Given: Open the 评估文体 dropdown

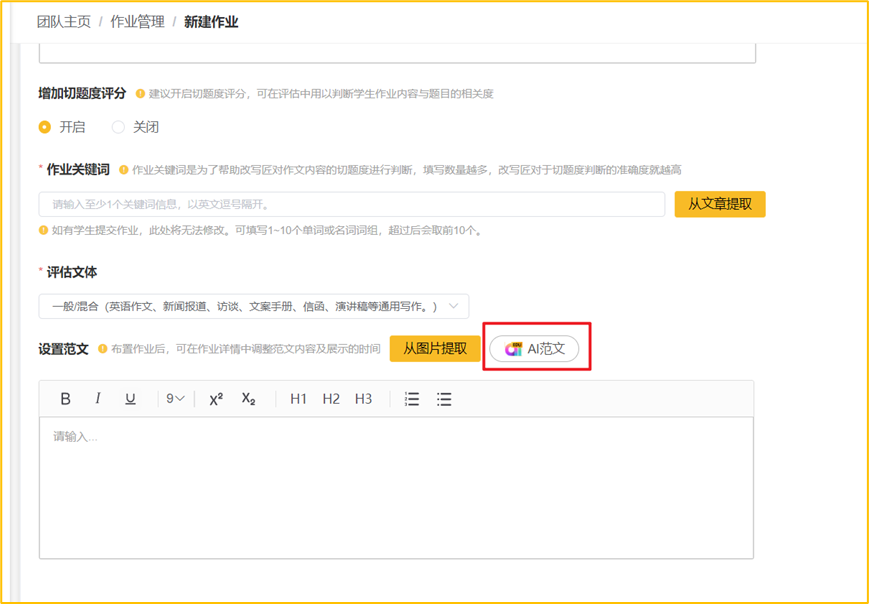Looking at the screenshot, I should pos(254,306).
